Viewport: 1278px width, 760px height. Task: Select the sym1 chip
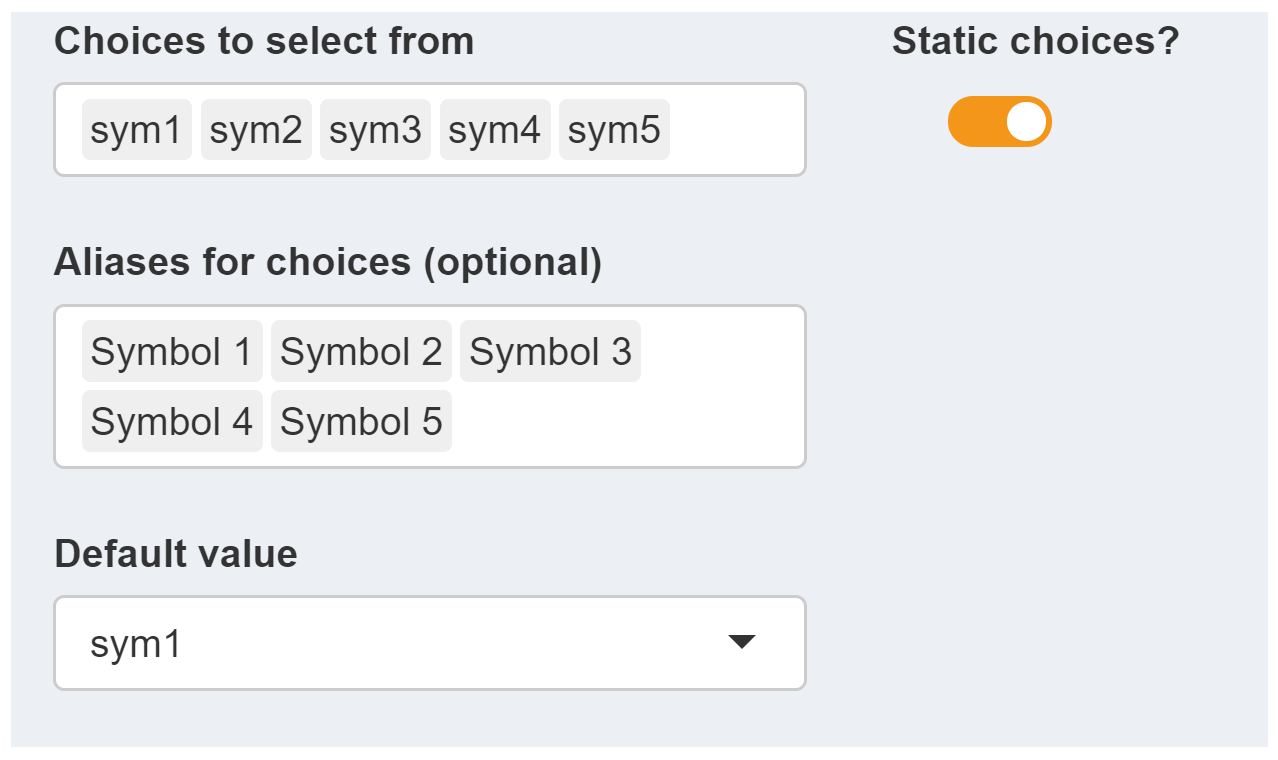coord(136,128)
